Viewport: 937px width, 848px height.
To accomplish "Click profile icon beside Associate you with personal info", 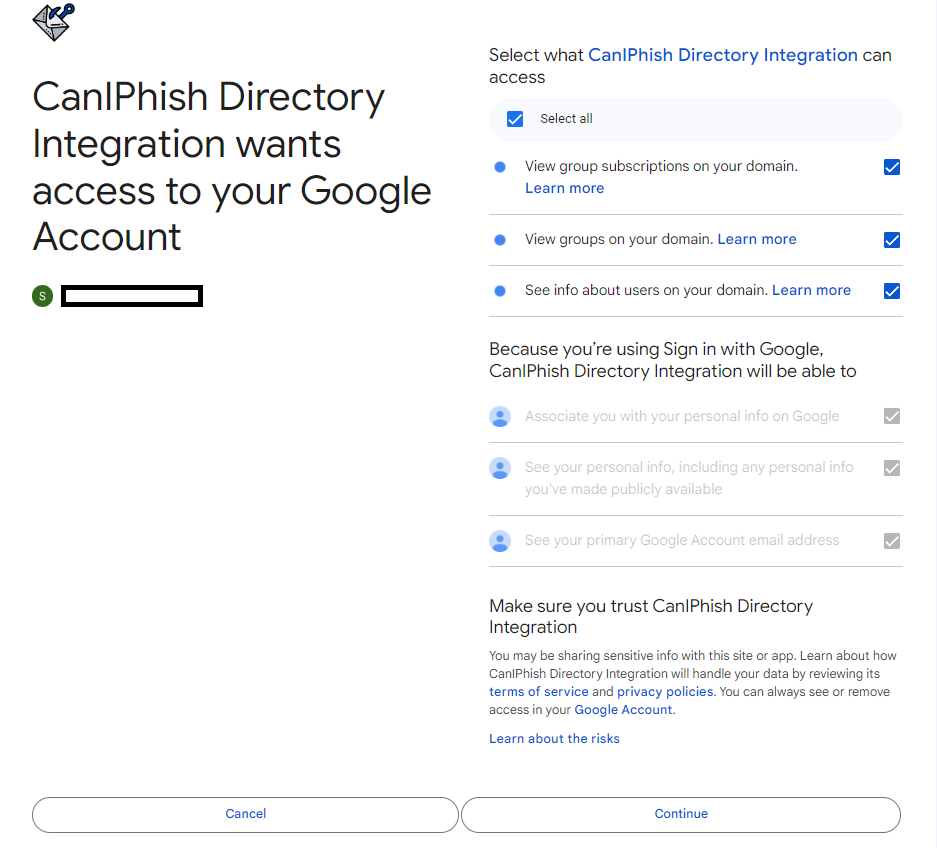I will coord(500,417).
